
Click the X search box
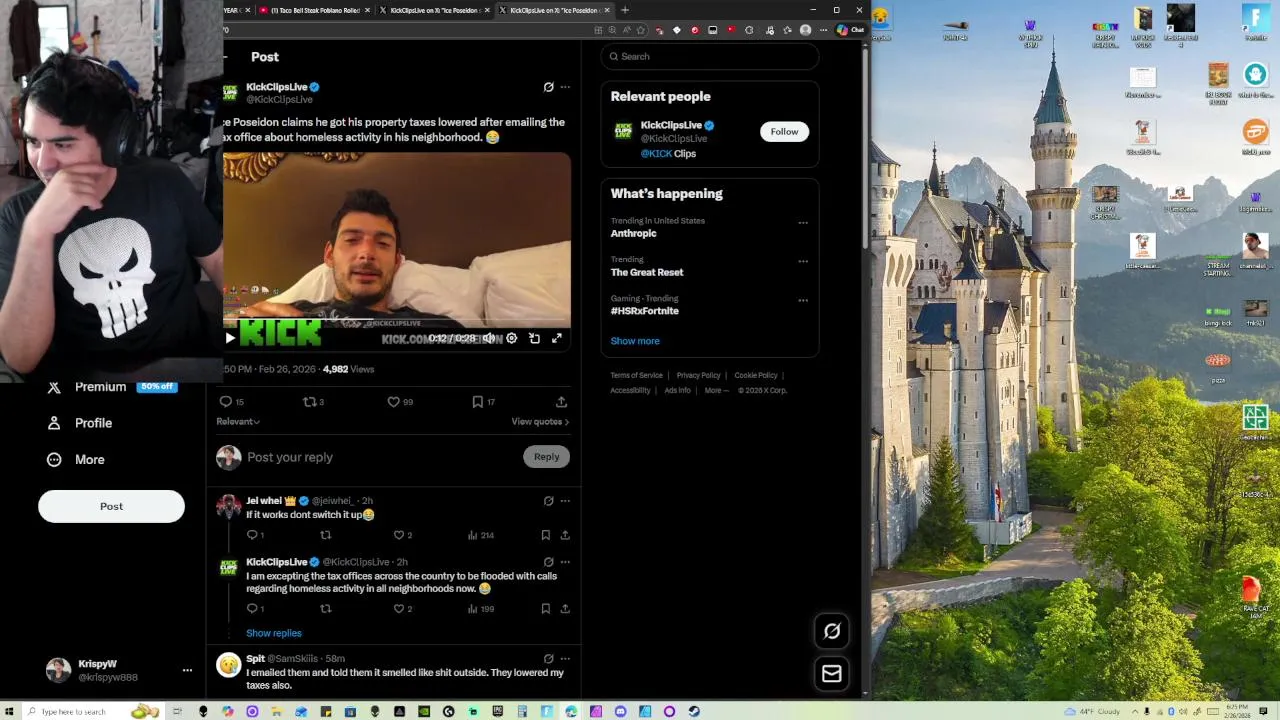(710, 56)
